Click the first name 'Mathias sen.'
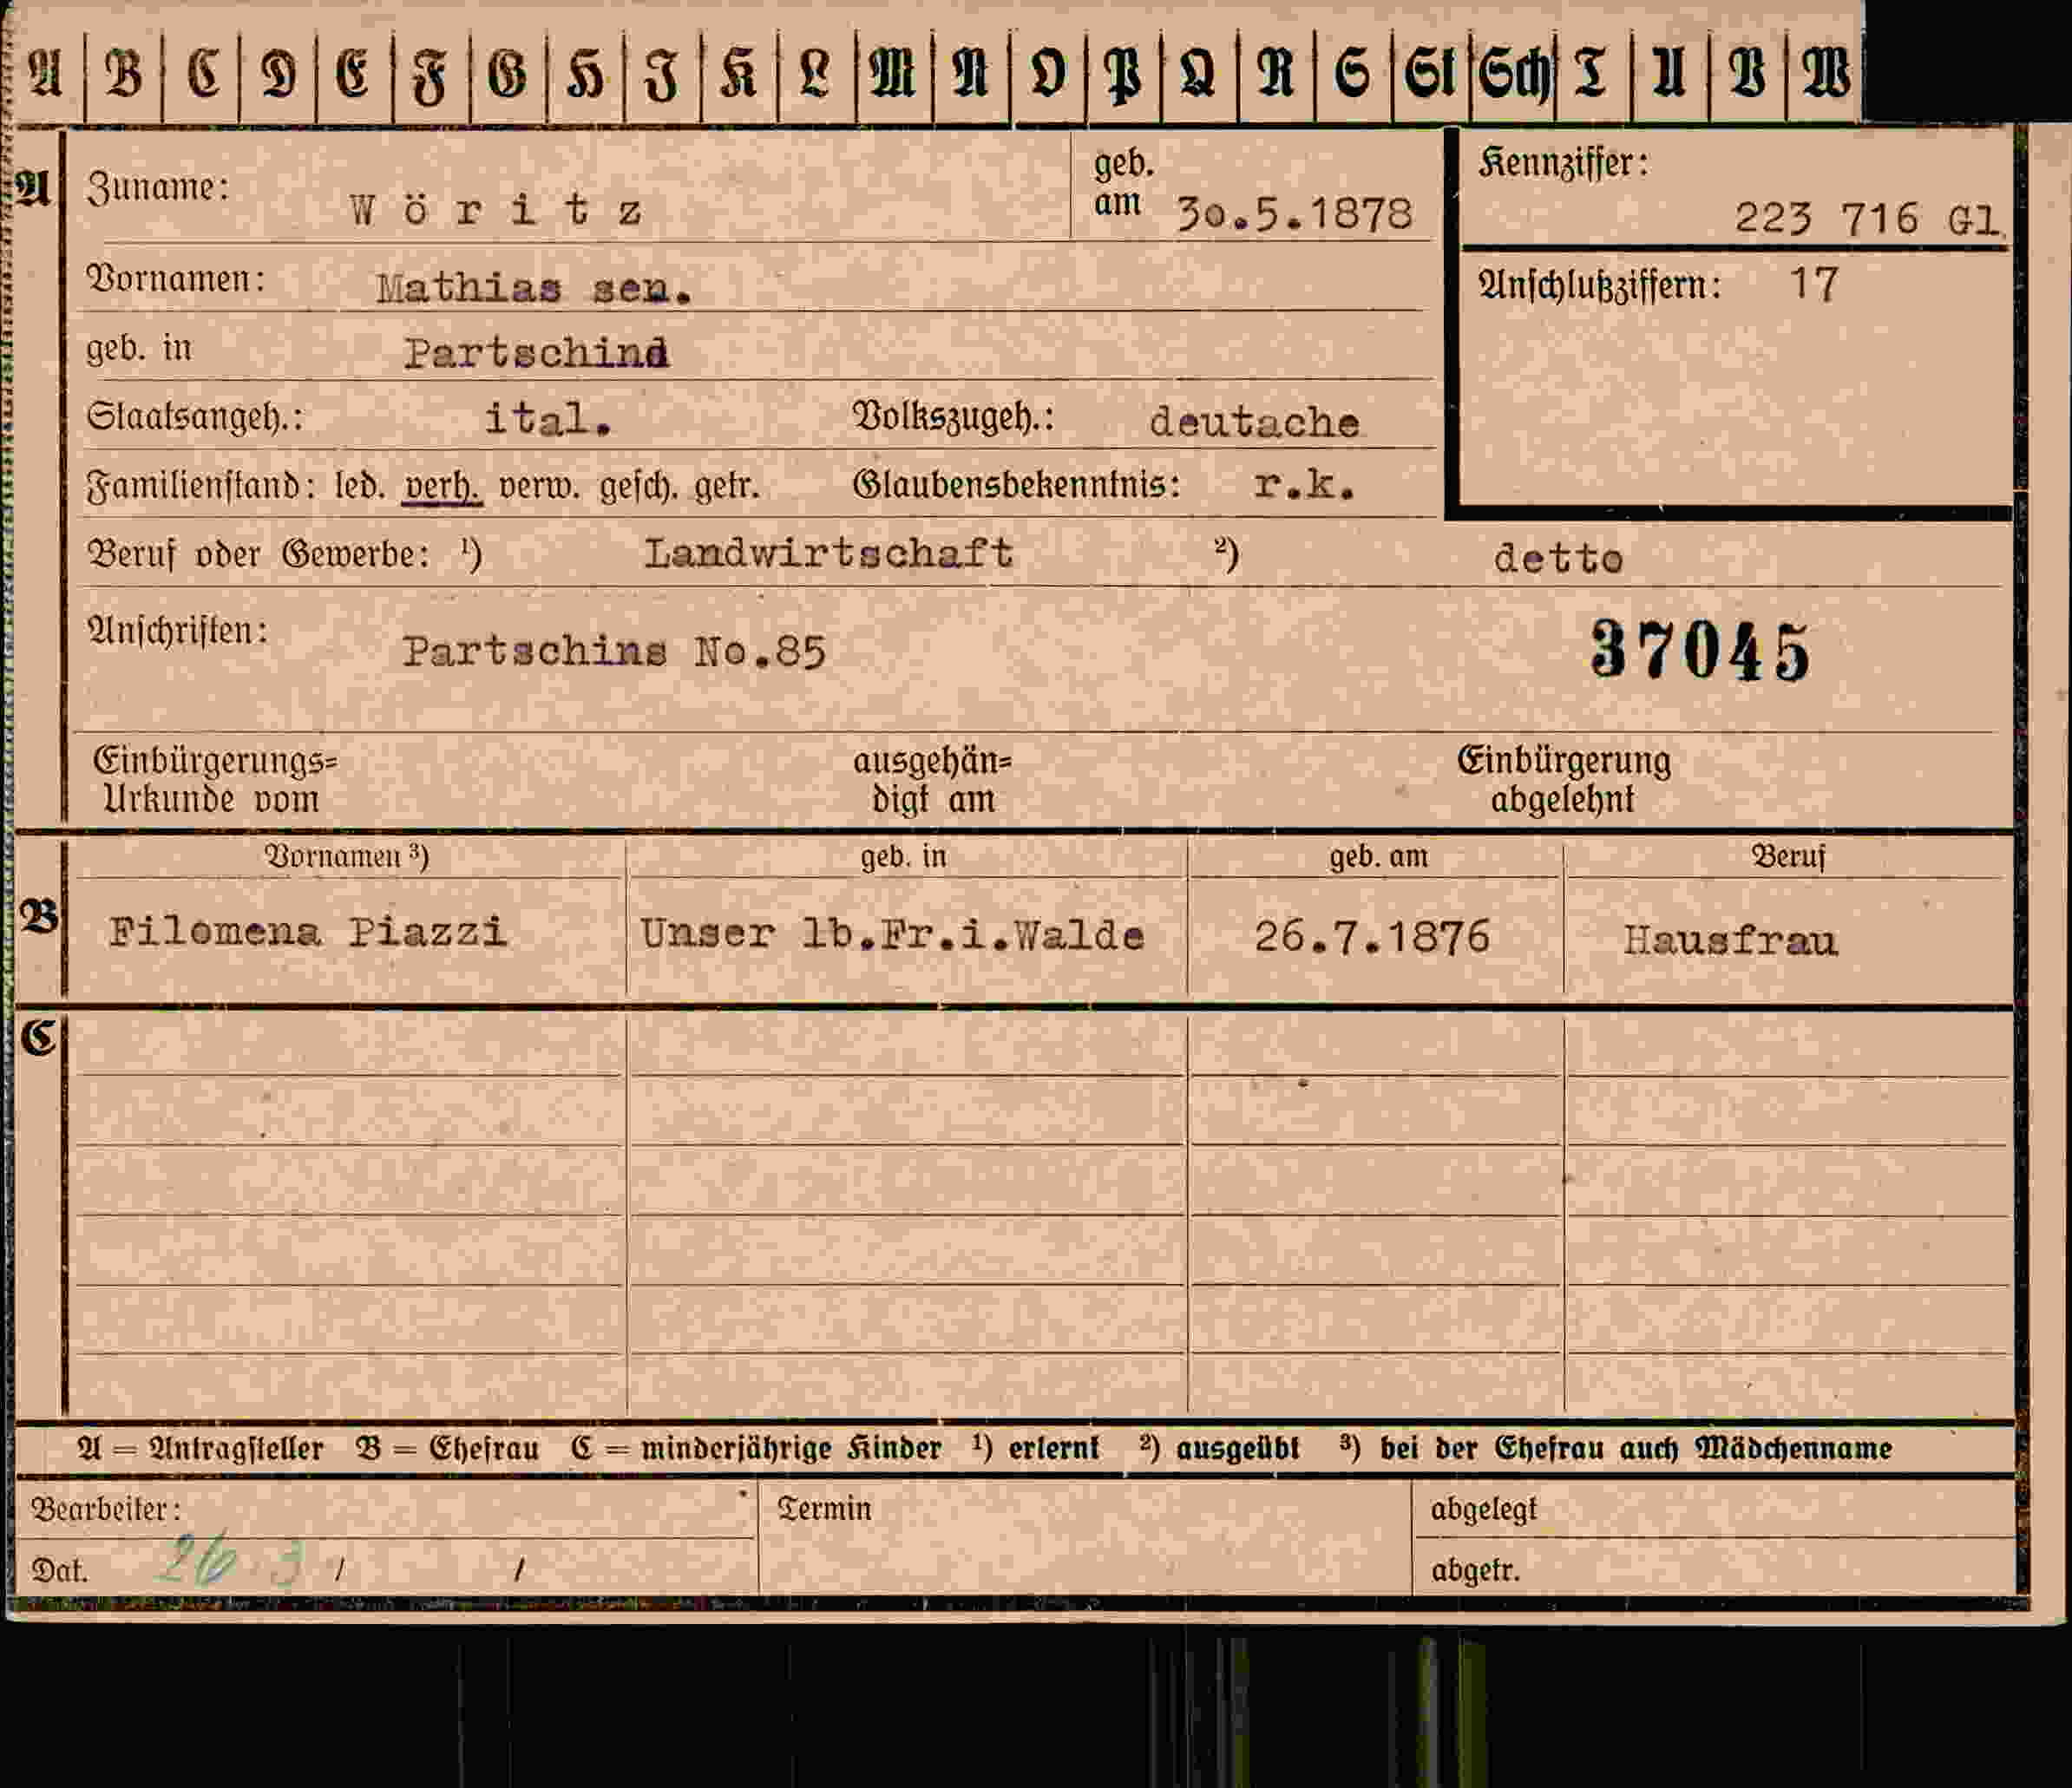The image size is (2072, 1788). (534, 289)
